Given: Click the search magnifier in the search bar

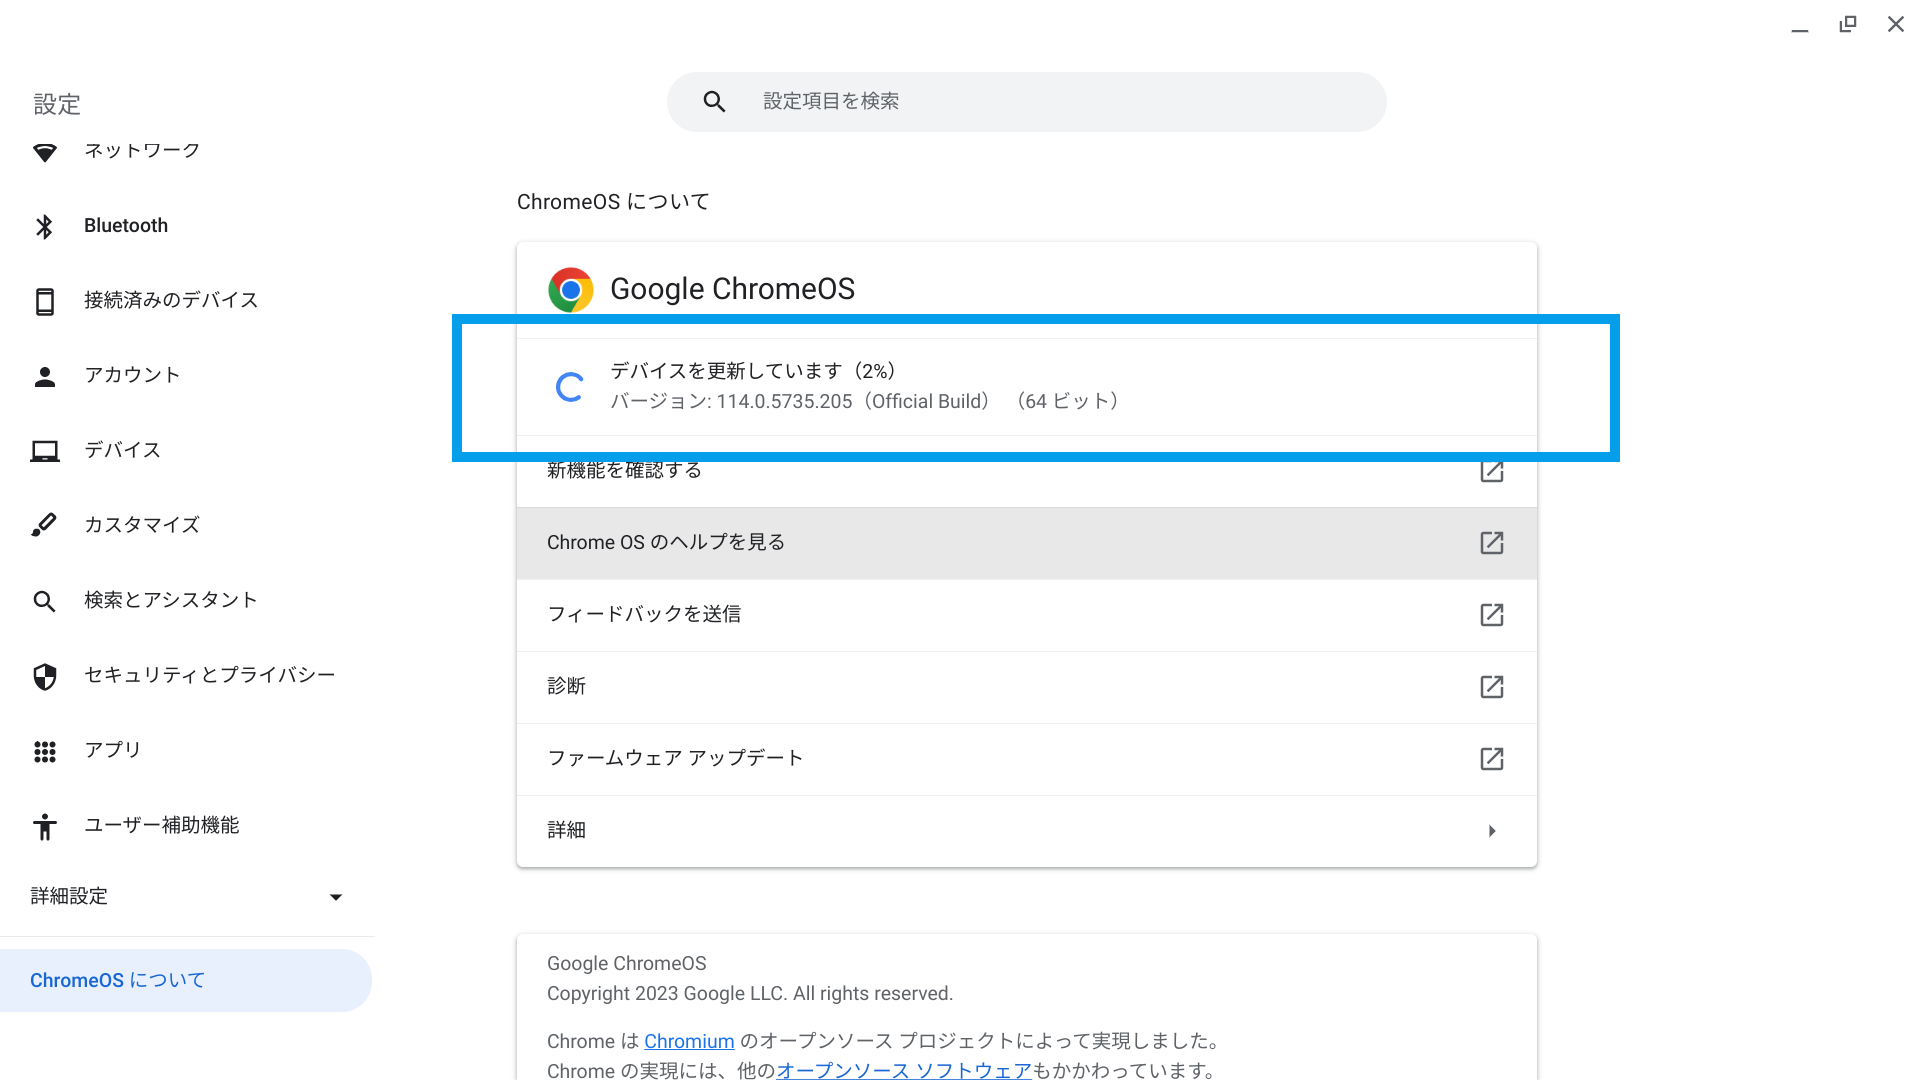Looking at the screenshot, I should click(714, 101).
